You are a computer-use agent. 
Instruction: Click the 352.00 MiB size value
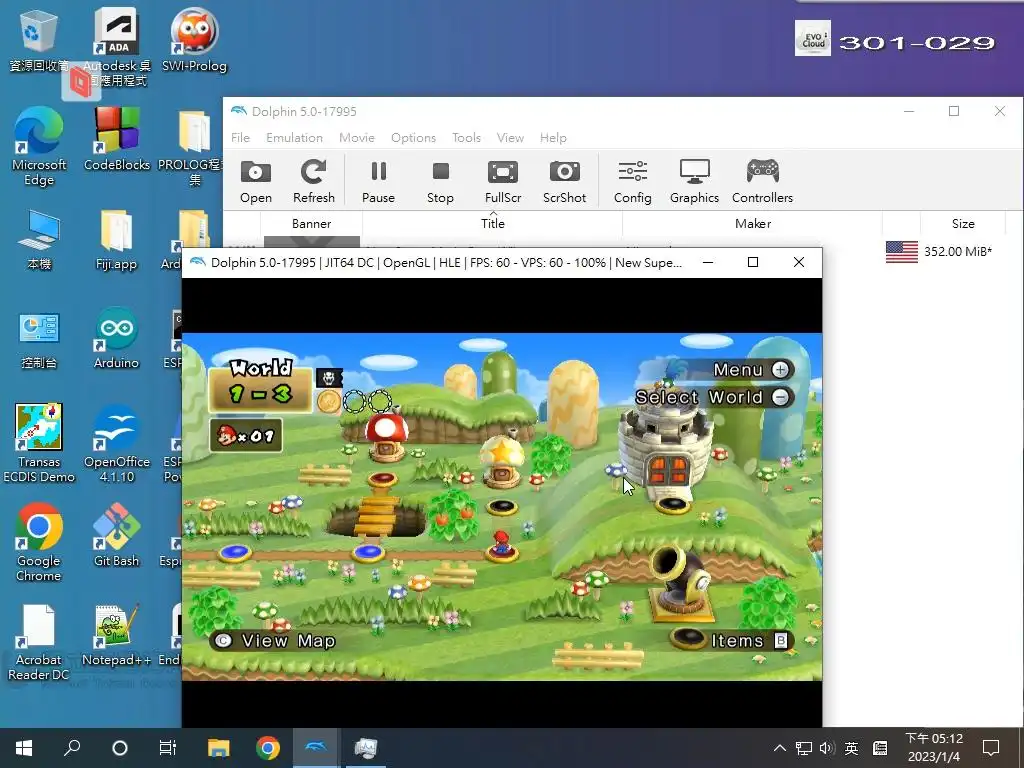957,251
